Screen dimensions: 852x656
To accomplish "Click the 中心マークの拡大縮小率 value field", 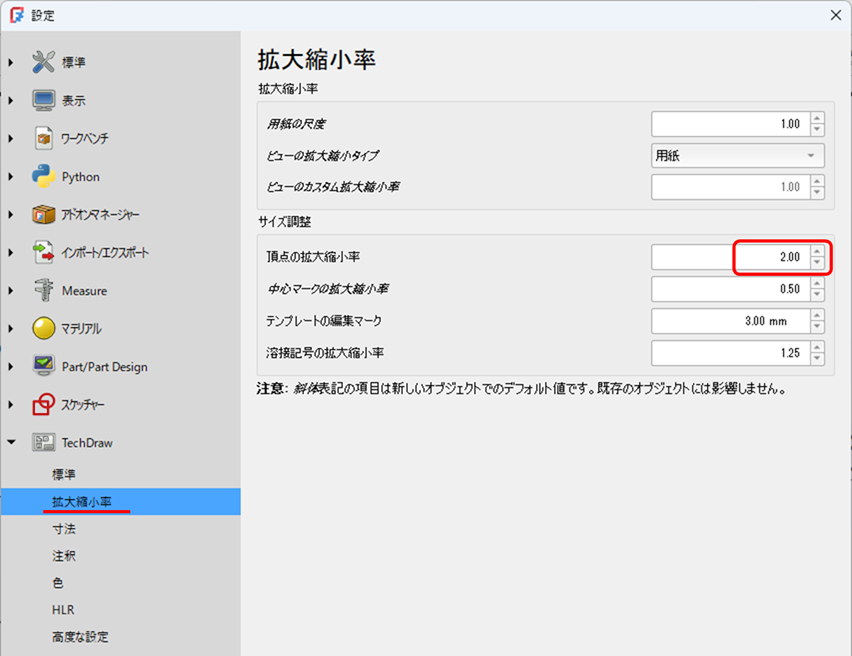I will coord(730,289).
